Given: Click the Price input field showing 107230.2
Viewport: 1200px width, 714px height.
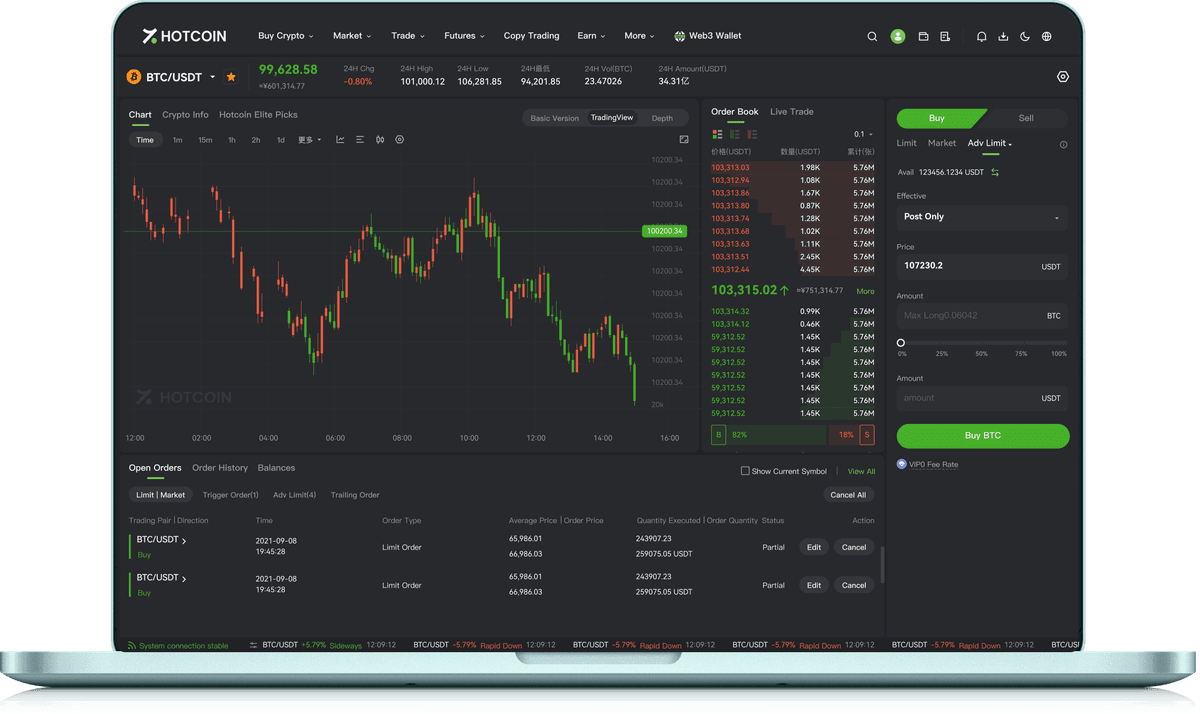Looking at the screenshot, I should click(x=982, y=266).
